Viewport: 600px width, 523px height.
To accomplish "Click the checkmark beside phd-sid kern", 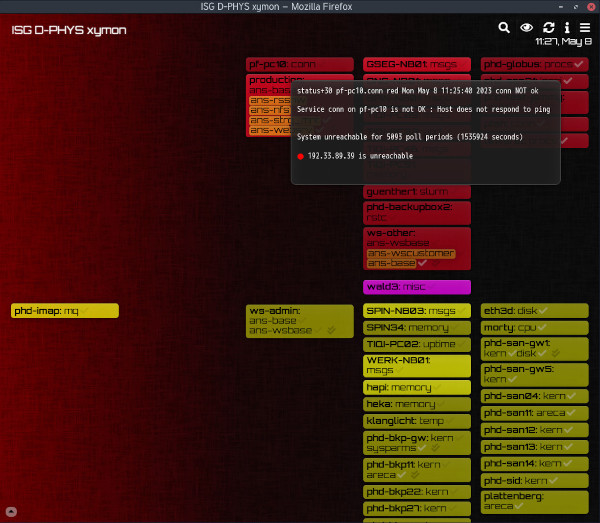I will [x=553, y=481].
